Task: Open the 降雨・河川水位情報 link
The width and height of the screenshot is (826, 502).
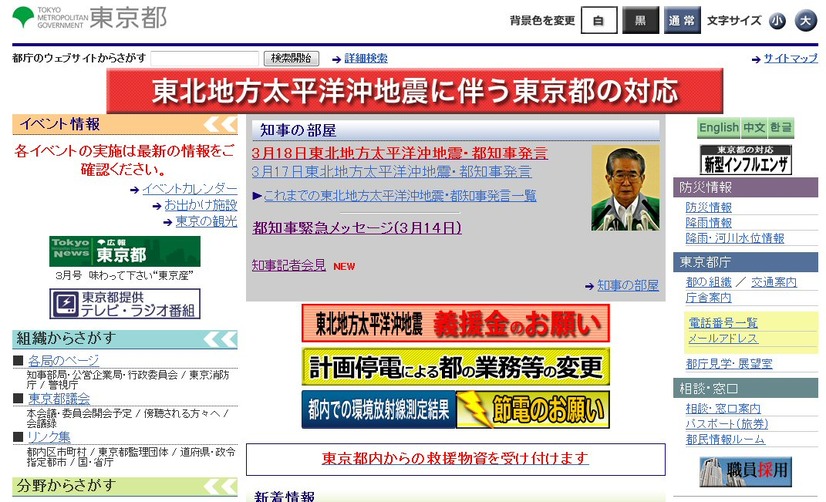Action: click(735, 238)
